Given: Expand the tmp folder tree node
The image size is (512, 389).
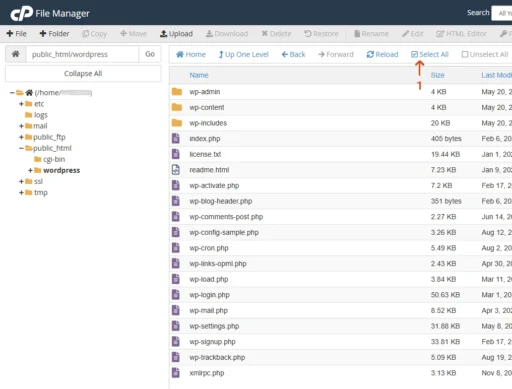Looking at the screenshot, I should (21, 192).
